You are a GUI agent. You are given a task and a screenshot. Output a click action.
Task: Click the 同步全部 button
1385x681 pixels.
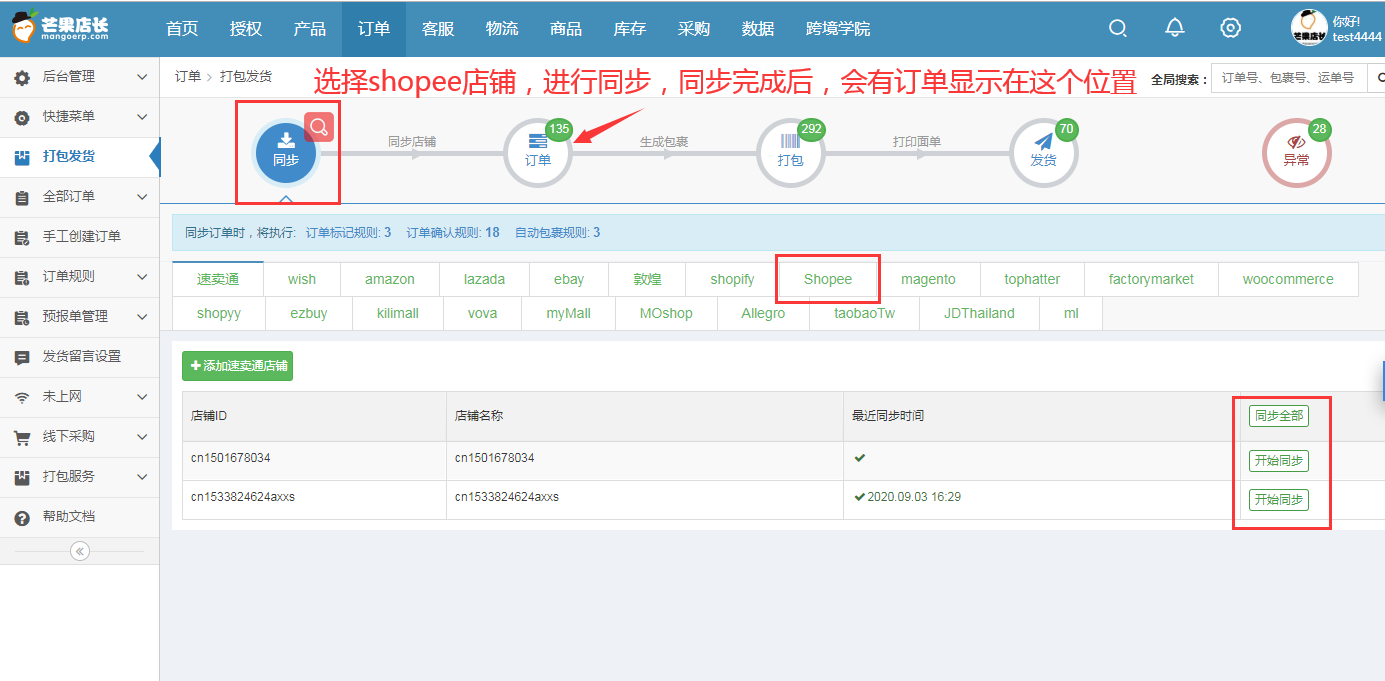tap(1279, 416)
